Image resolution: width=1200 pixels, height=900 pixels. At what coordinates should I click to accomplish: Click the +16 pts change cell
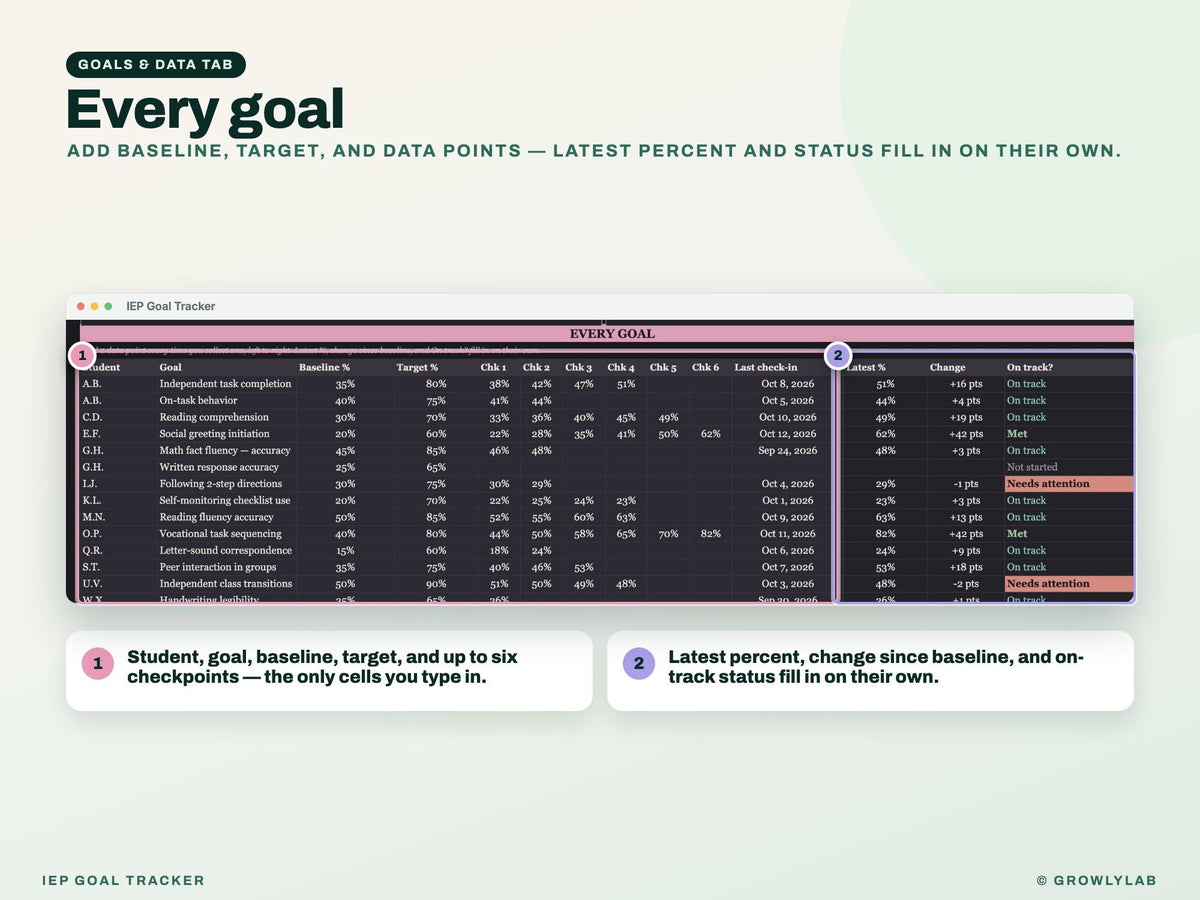[965, 384]
